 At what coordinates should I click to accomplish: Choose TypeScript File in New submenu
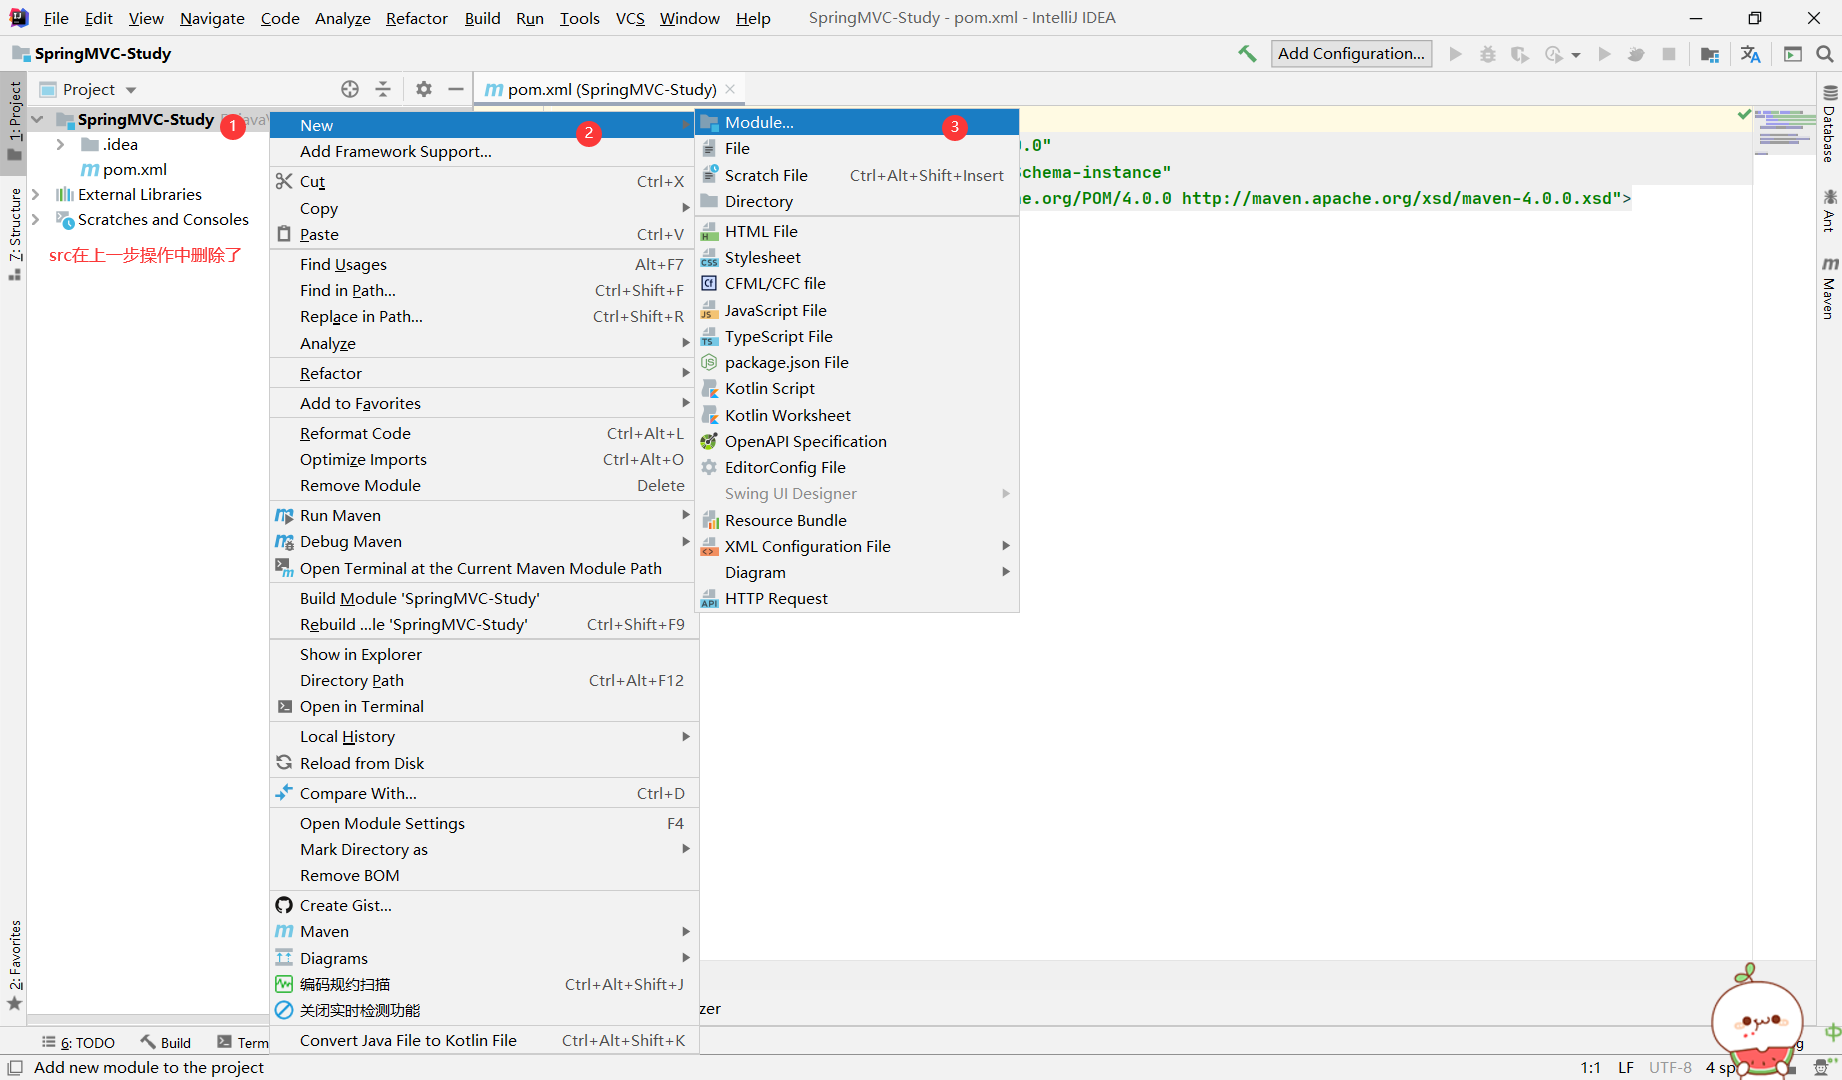tap(857, 336)
